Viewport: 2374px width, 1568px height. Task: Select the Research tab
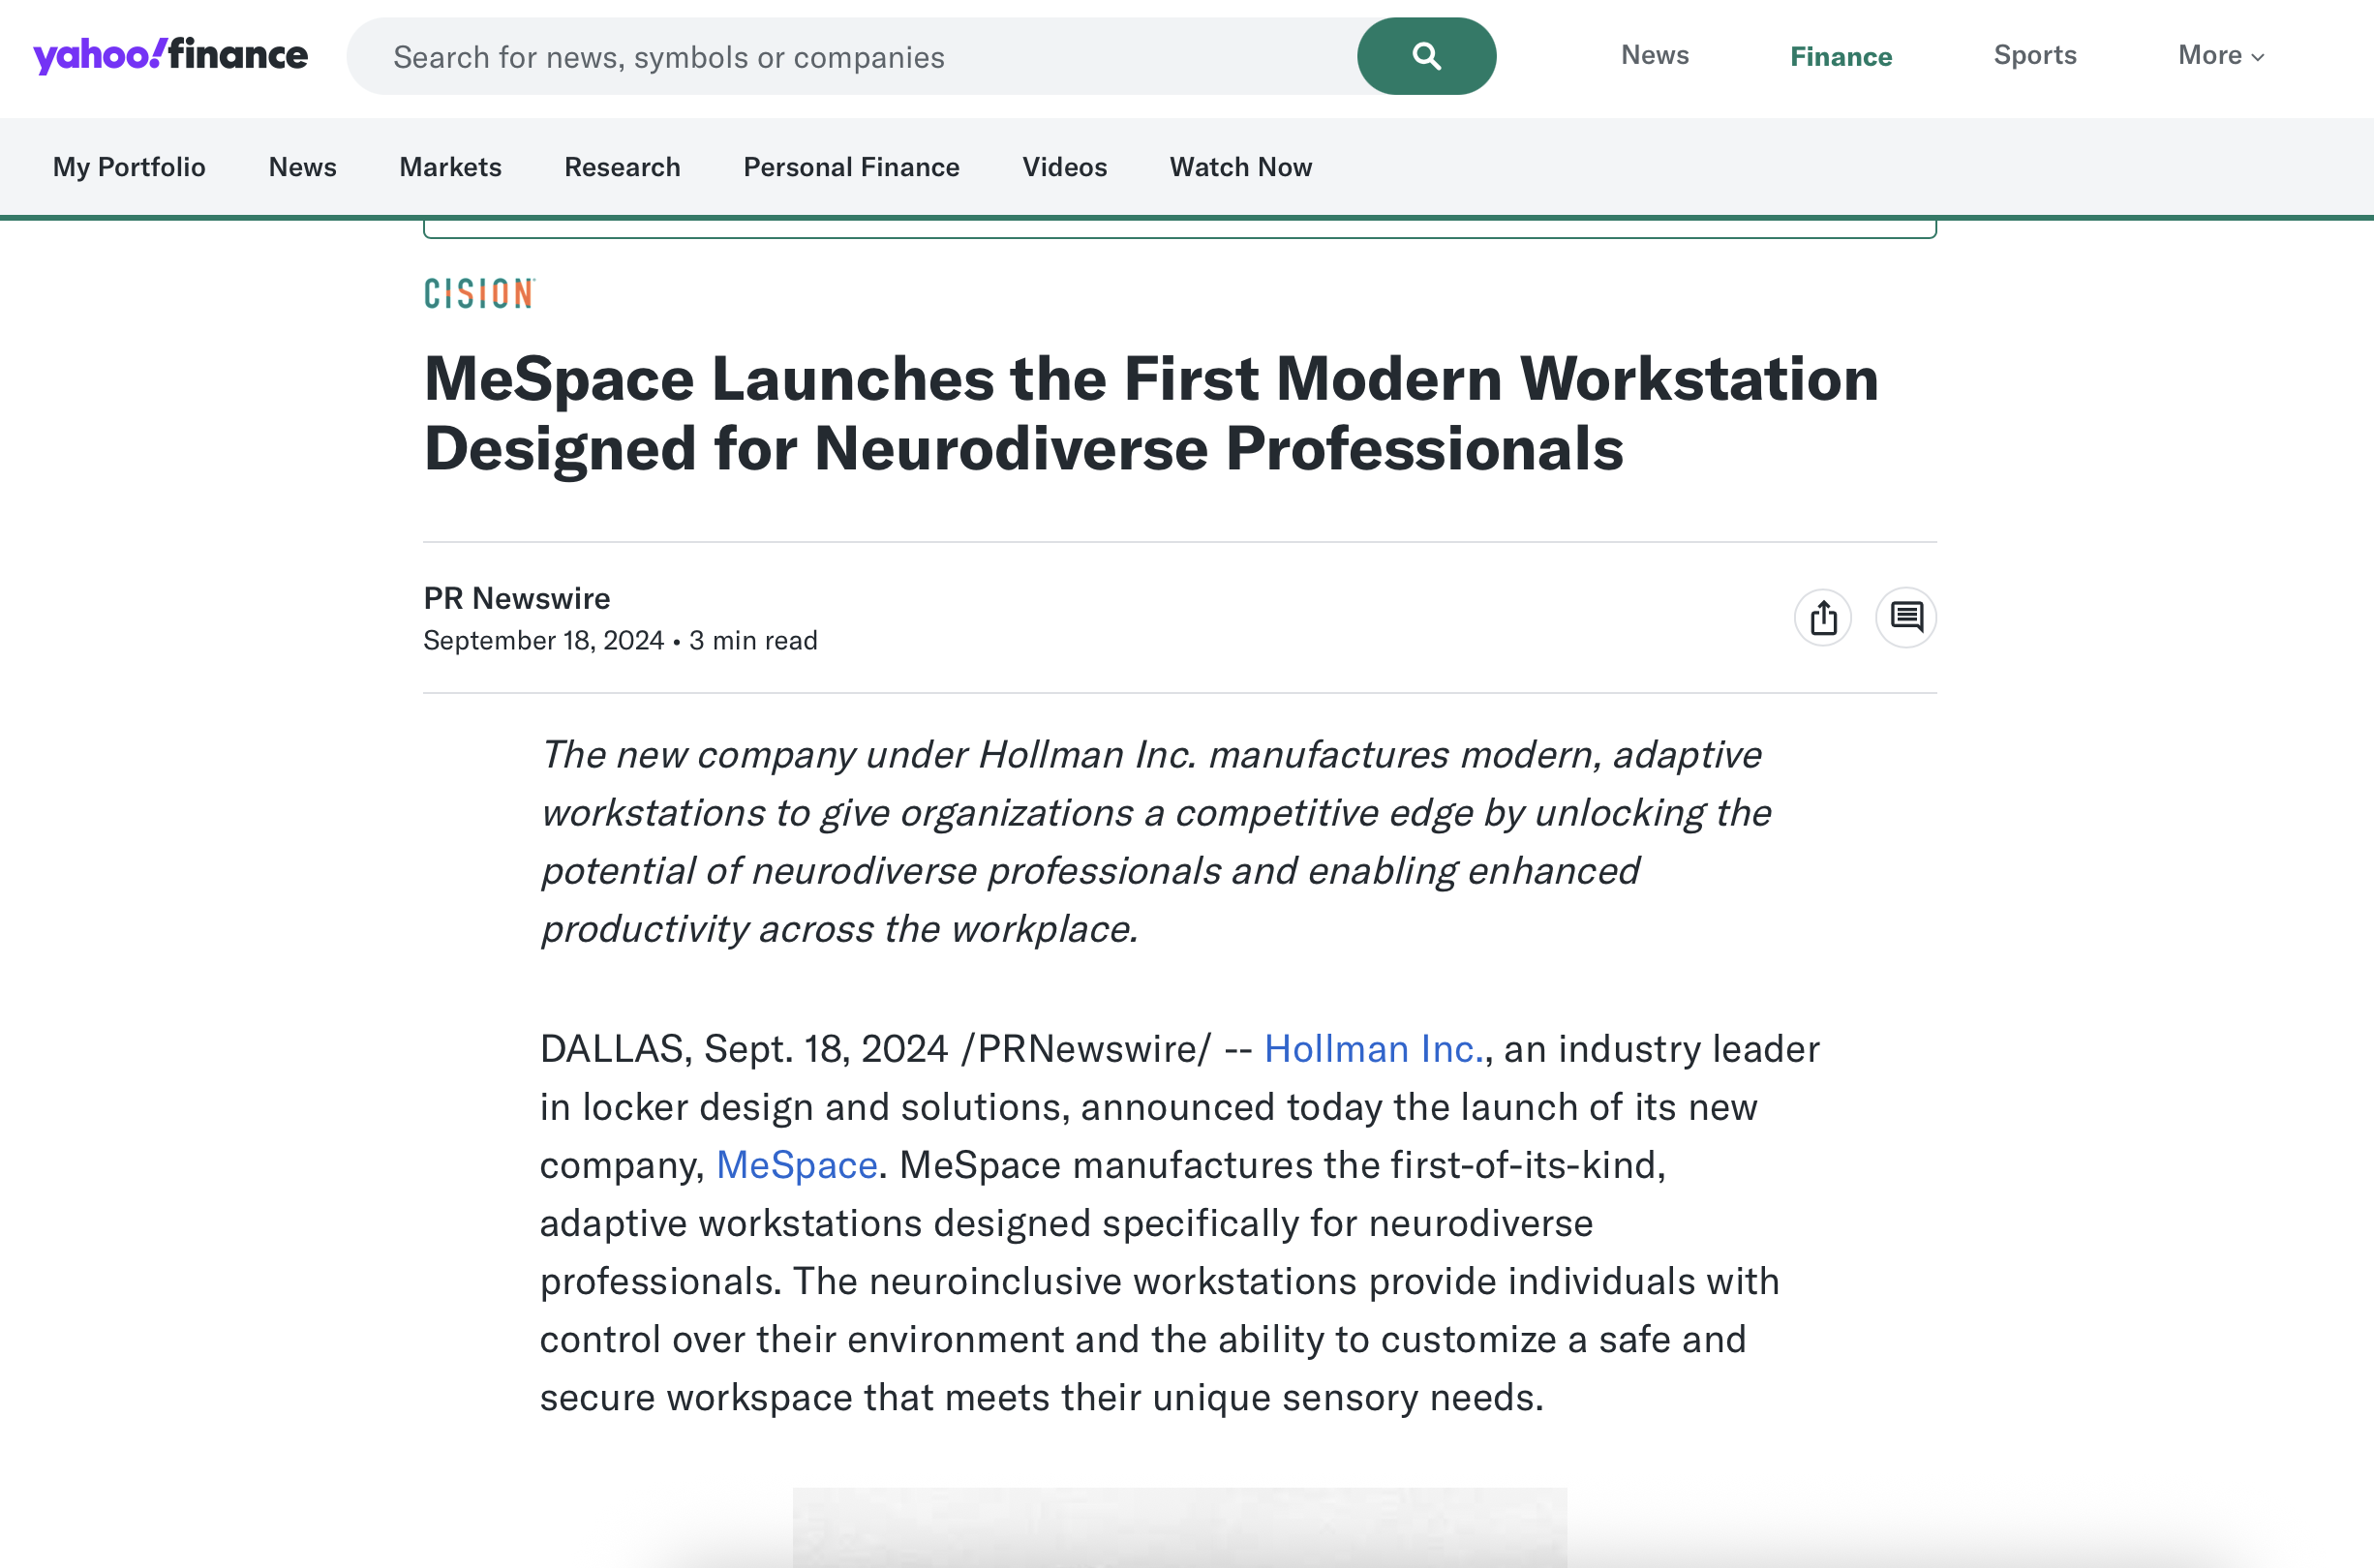pyautogui.click(x=622, y=167)
